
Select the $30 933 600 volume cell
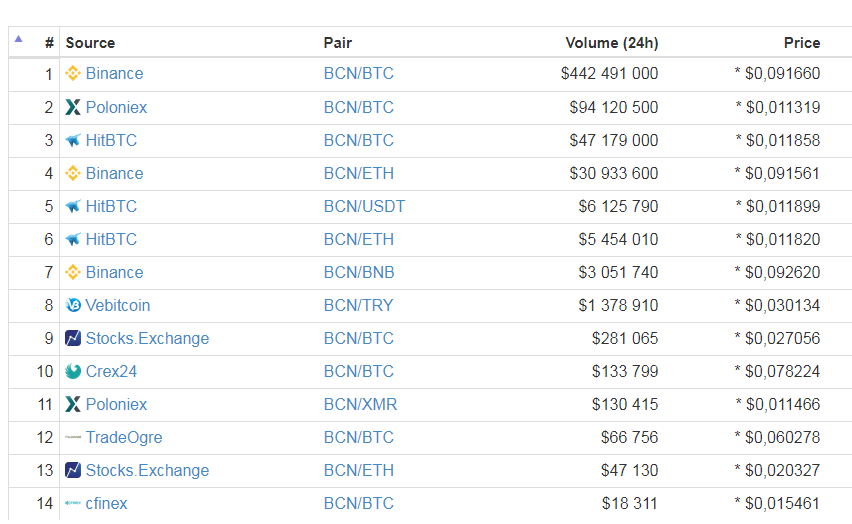coord(614,173)
